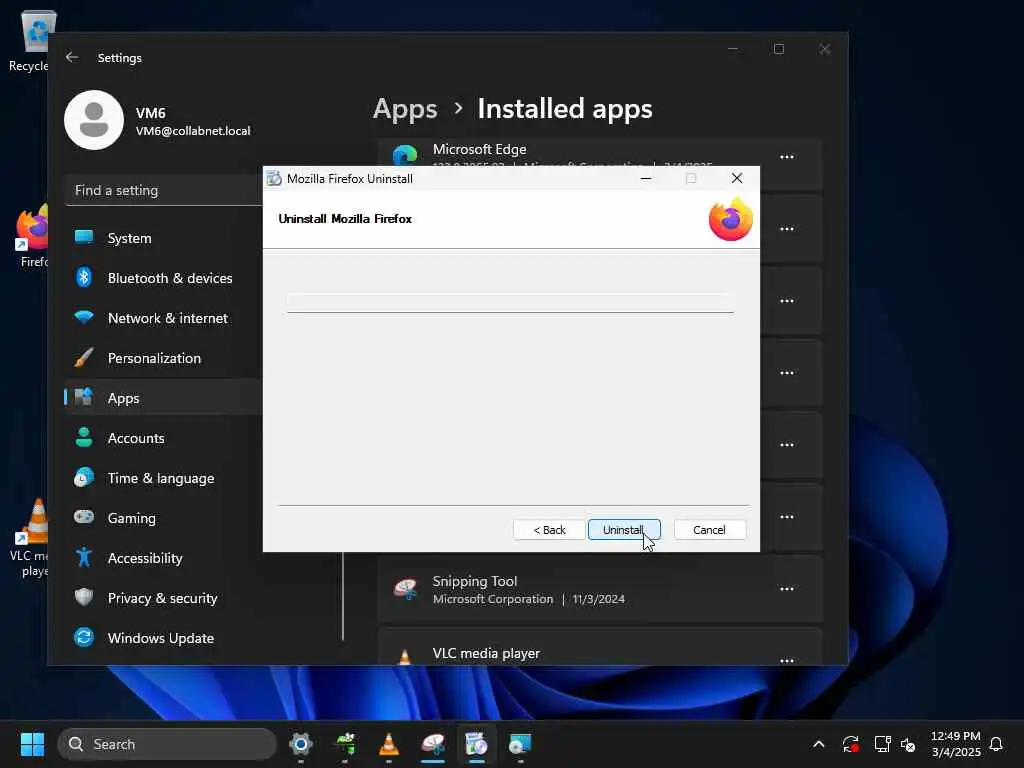Click Windows Update refresh icon
This screenshot has width=1024, height=768.
pos(84,637)
